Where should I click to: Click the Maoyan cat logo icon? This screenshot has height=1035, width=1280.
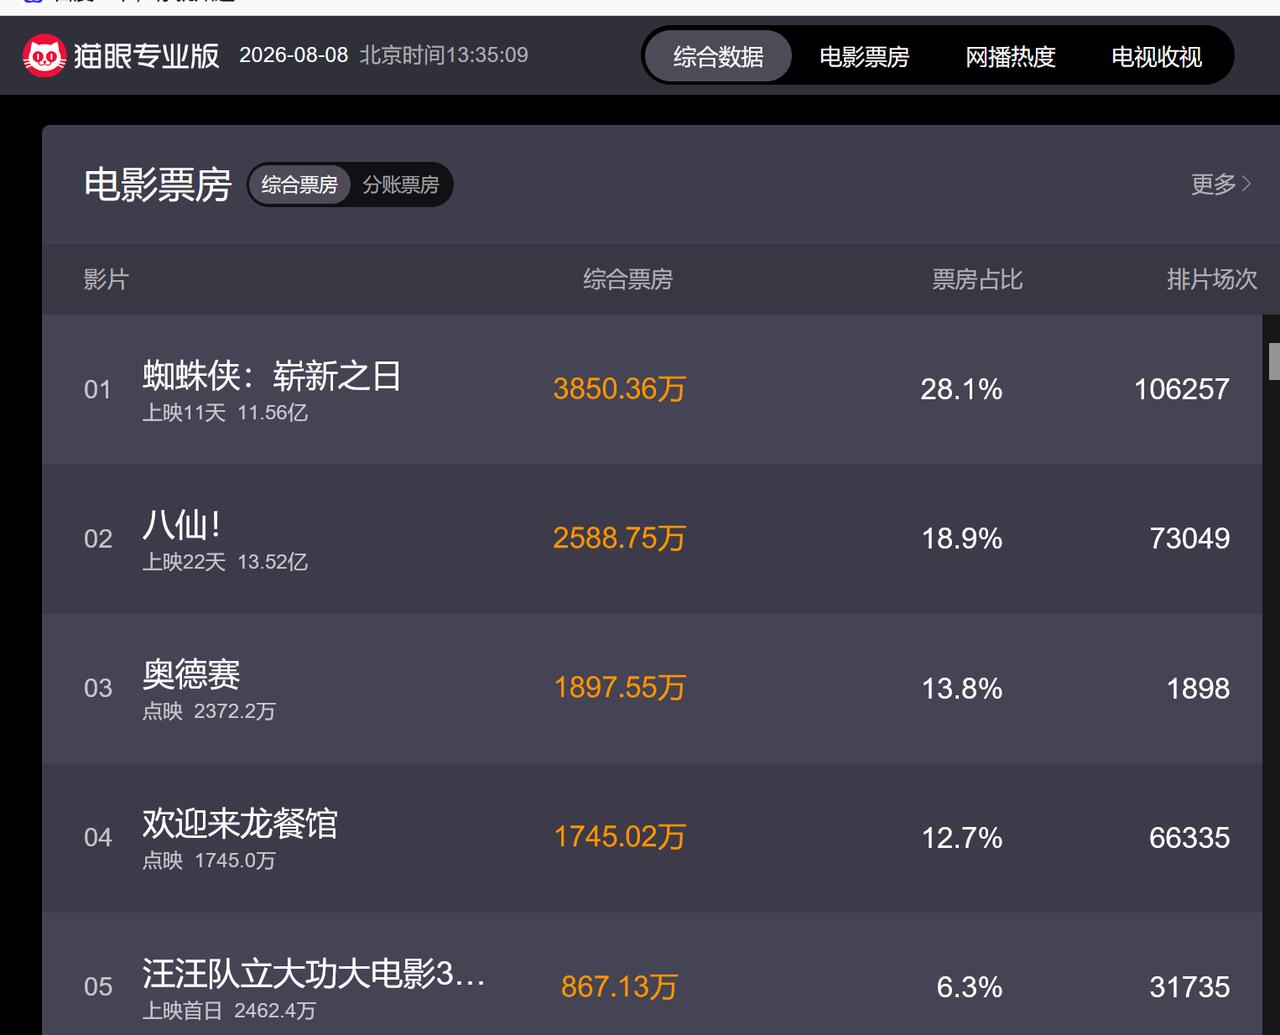point(44,56)
